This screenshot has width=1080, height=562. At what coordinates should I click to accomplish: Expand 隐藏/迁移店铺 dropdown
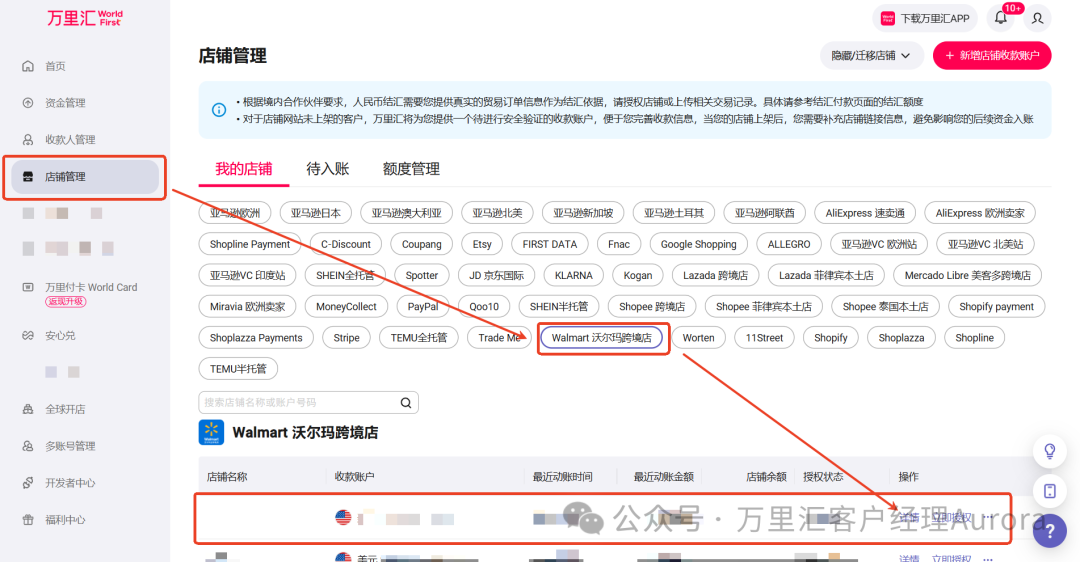(x=871, y=55)
